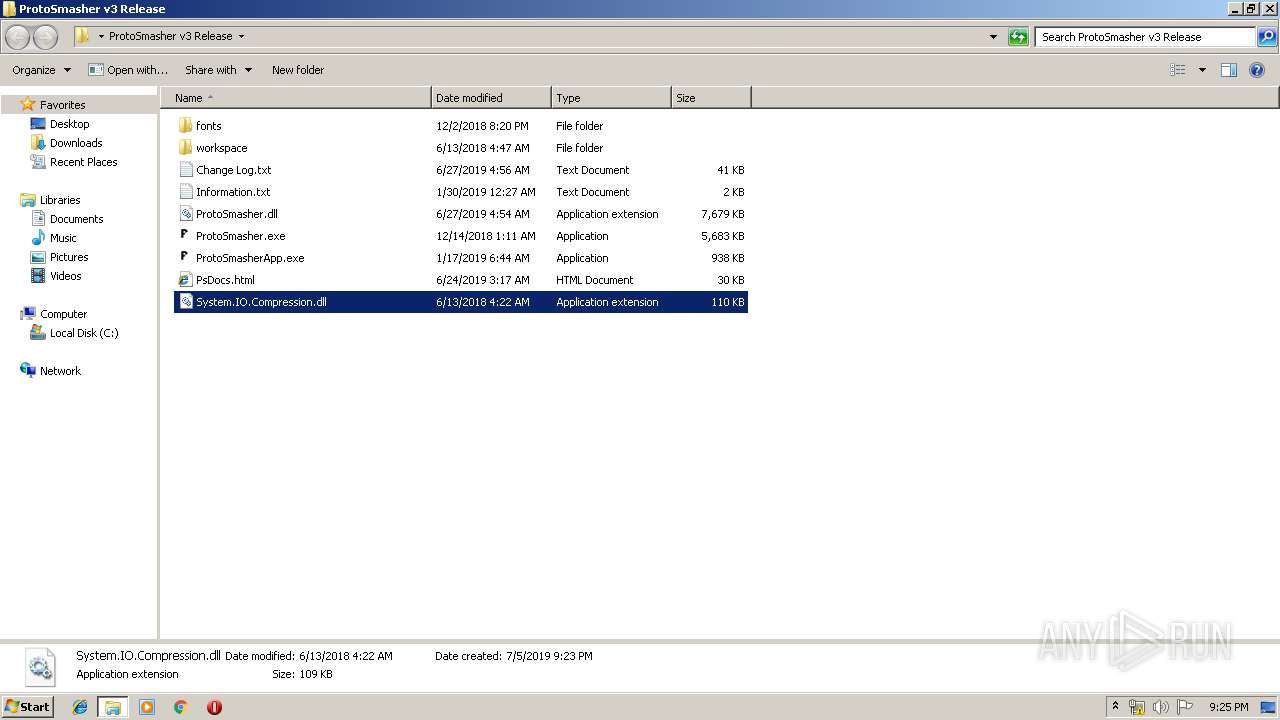Image resolution: width=1280 pixels, height=720 pixels.
Task: Open the view options dropdown arrow
Action: [x=1202, y=70]
